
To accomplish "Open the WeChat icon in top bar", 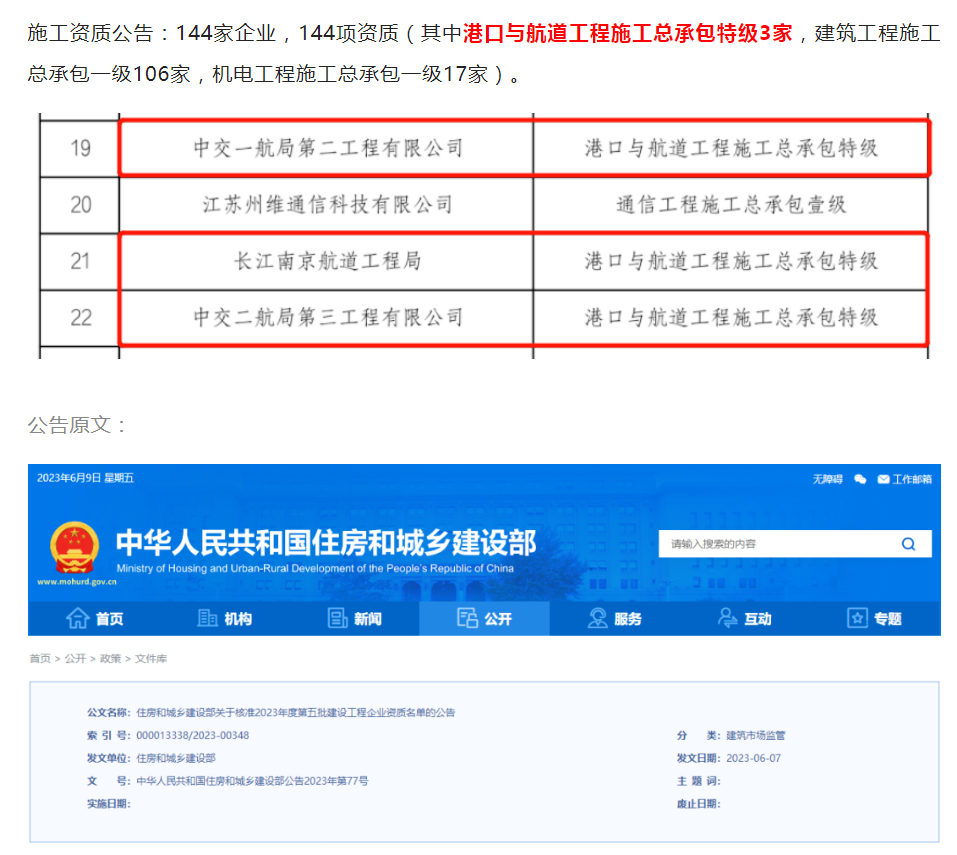I will pyautogui.click(x=860, y=479).
